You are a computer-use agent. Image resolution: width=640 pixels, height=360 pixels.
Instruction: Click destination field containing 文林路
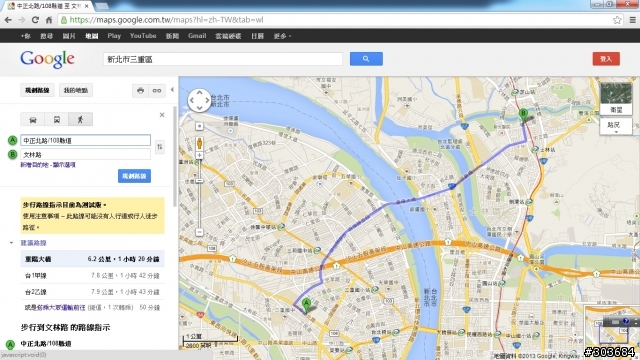86,155
